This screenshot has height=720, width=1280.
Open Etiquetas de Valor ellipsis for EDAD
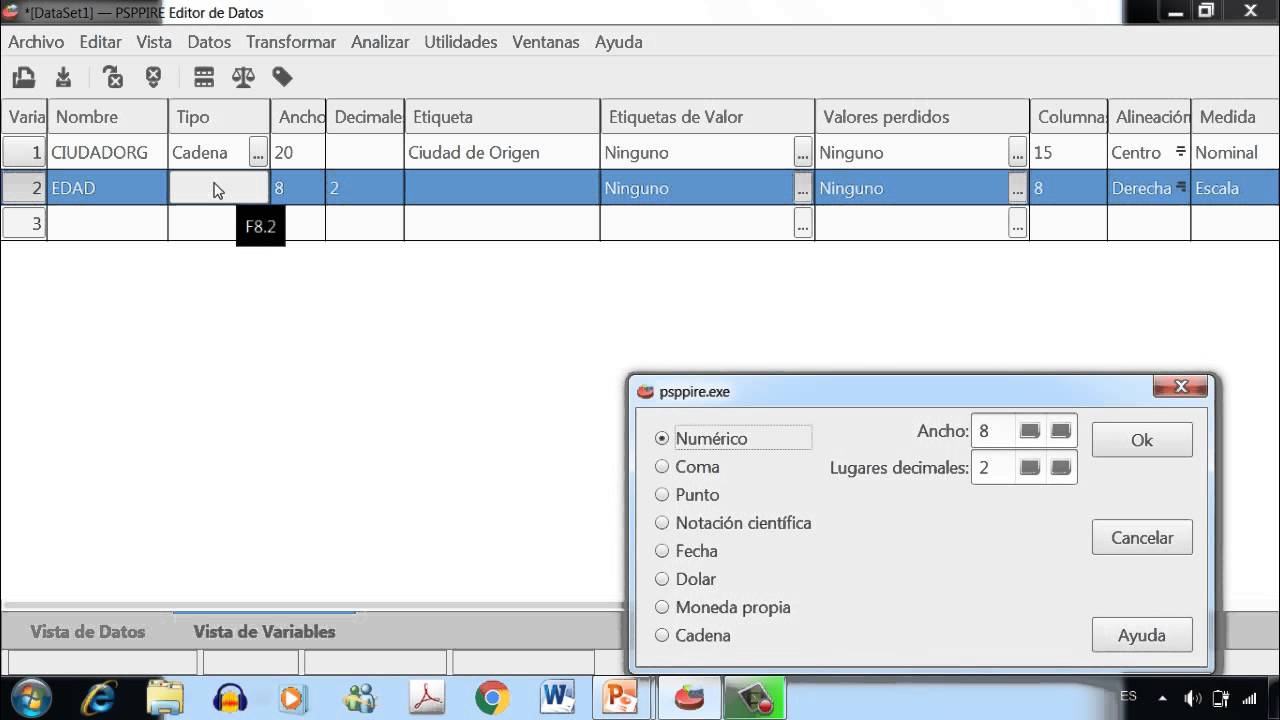click(x=803, y=188)
